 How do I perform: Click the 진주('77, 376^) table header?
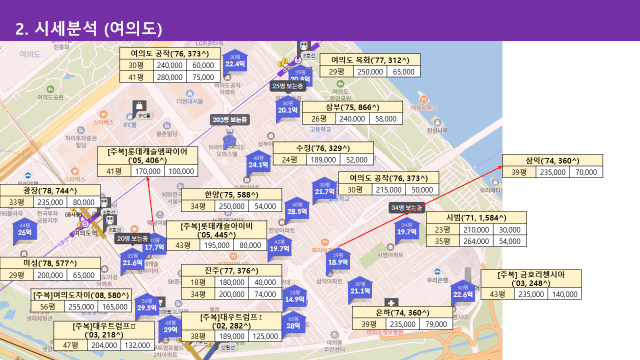click(231, 271)
